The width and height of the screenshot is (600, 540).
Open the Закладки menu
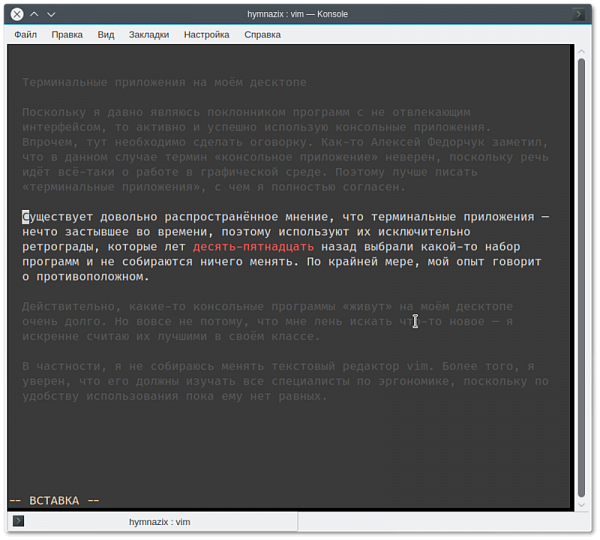pos(149,35)
